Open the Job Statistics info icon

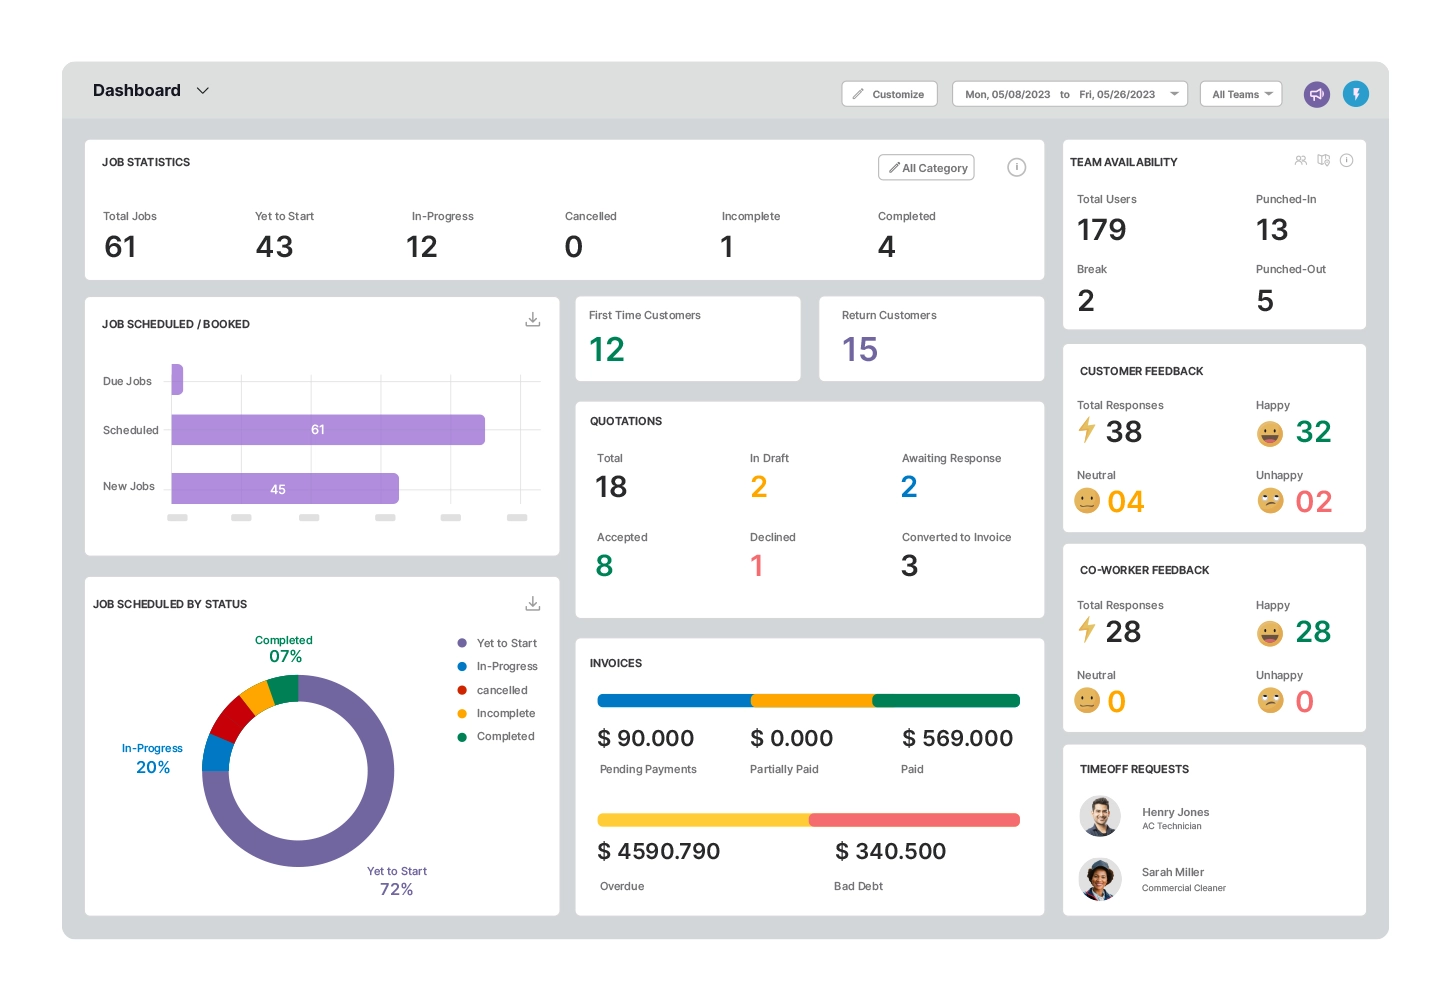click(1016, 168)
